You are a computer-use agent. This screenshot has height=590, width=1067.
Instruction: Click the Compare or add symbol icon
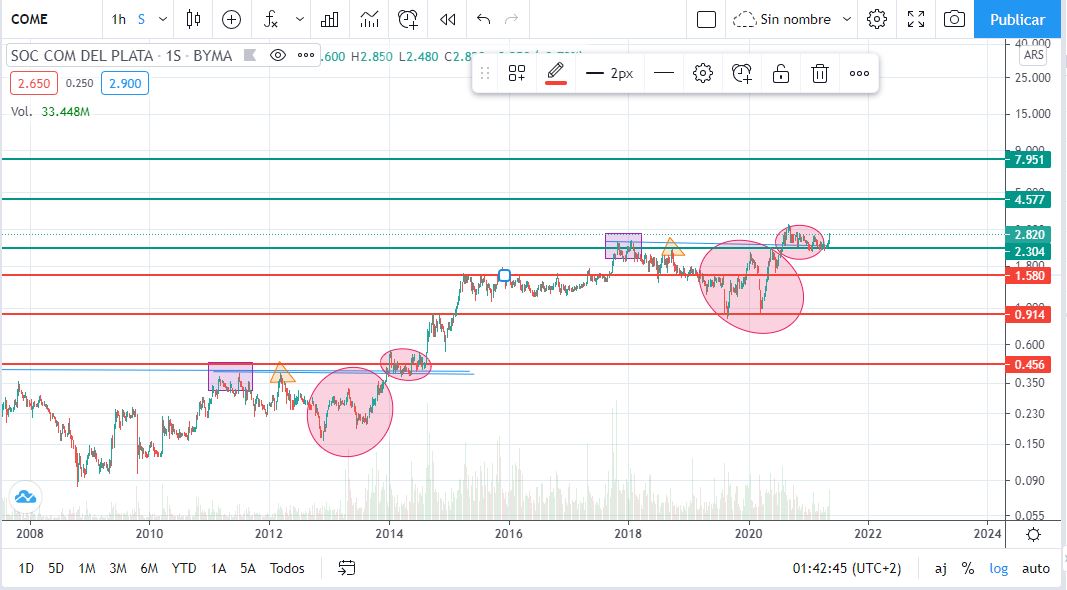(231, 19)
